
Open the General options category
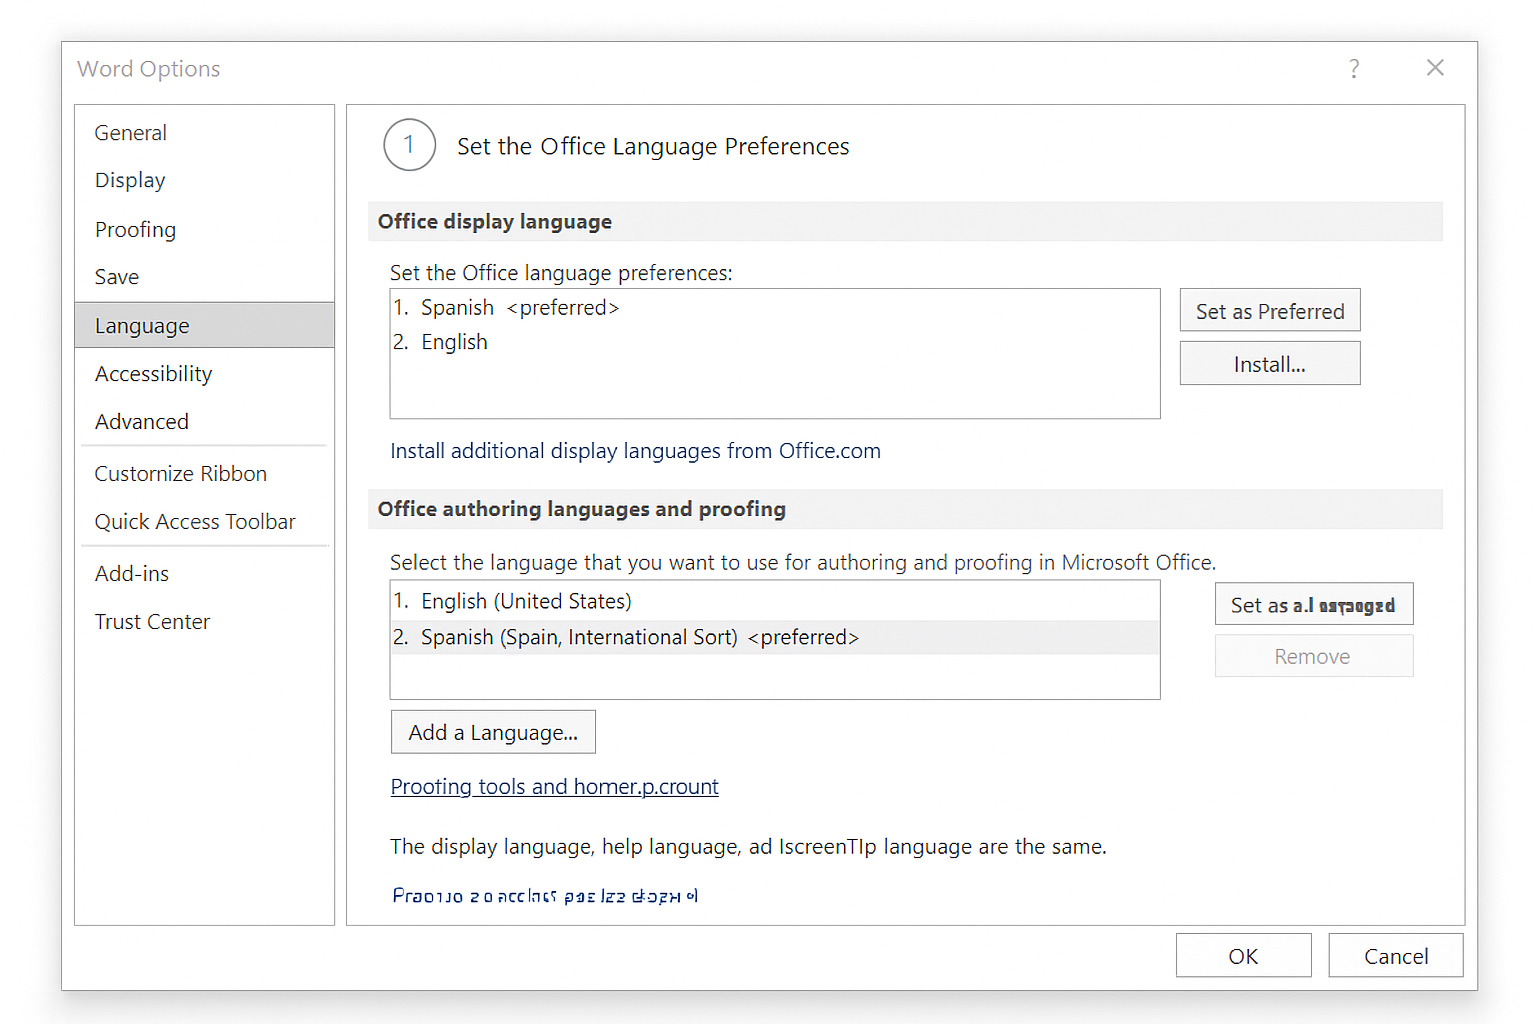point(131,133)
